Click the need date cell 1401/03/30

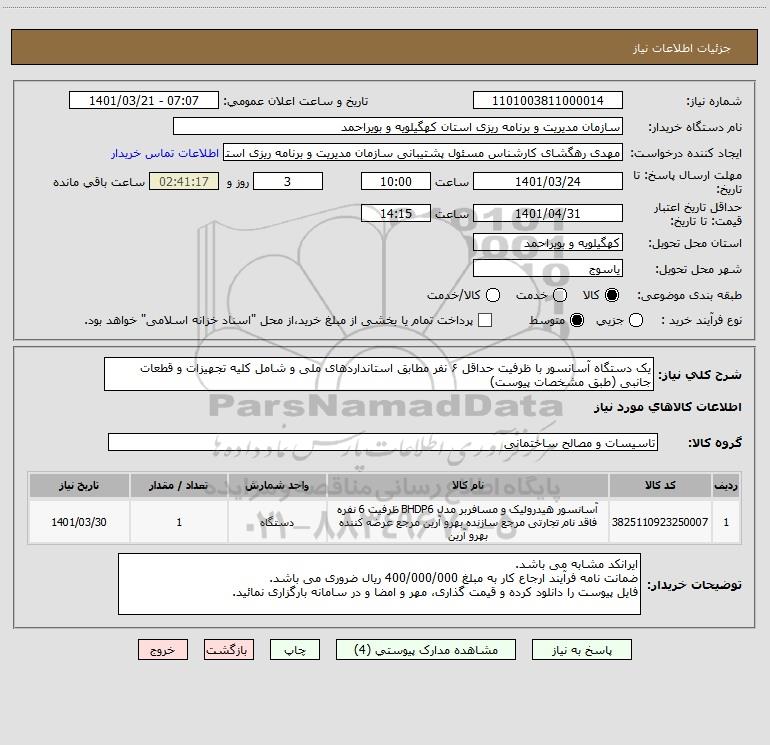pyautogui.click(x=79, y=522)
